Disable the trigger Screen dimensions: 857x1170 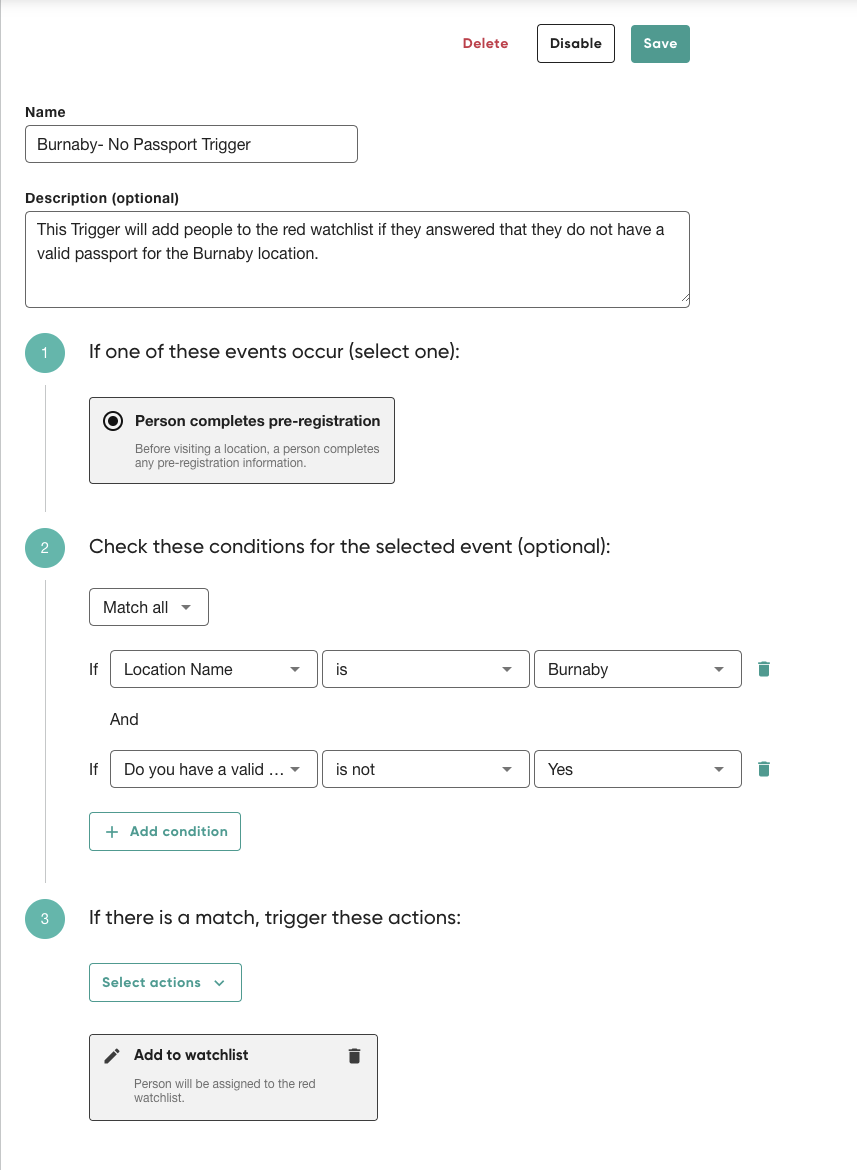(x=575, y=43)
